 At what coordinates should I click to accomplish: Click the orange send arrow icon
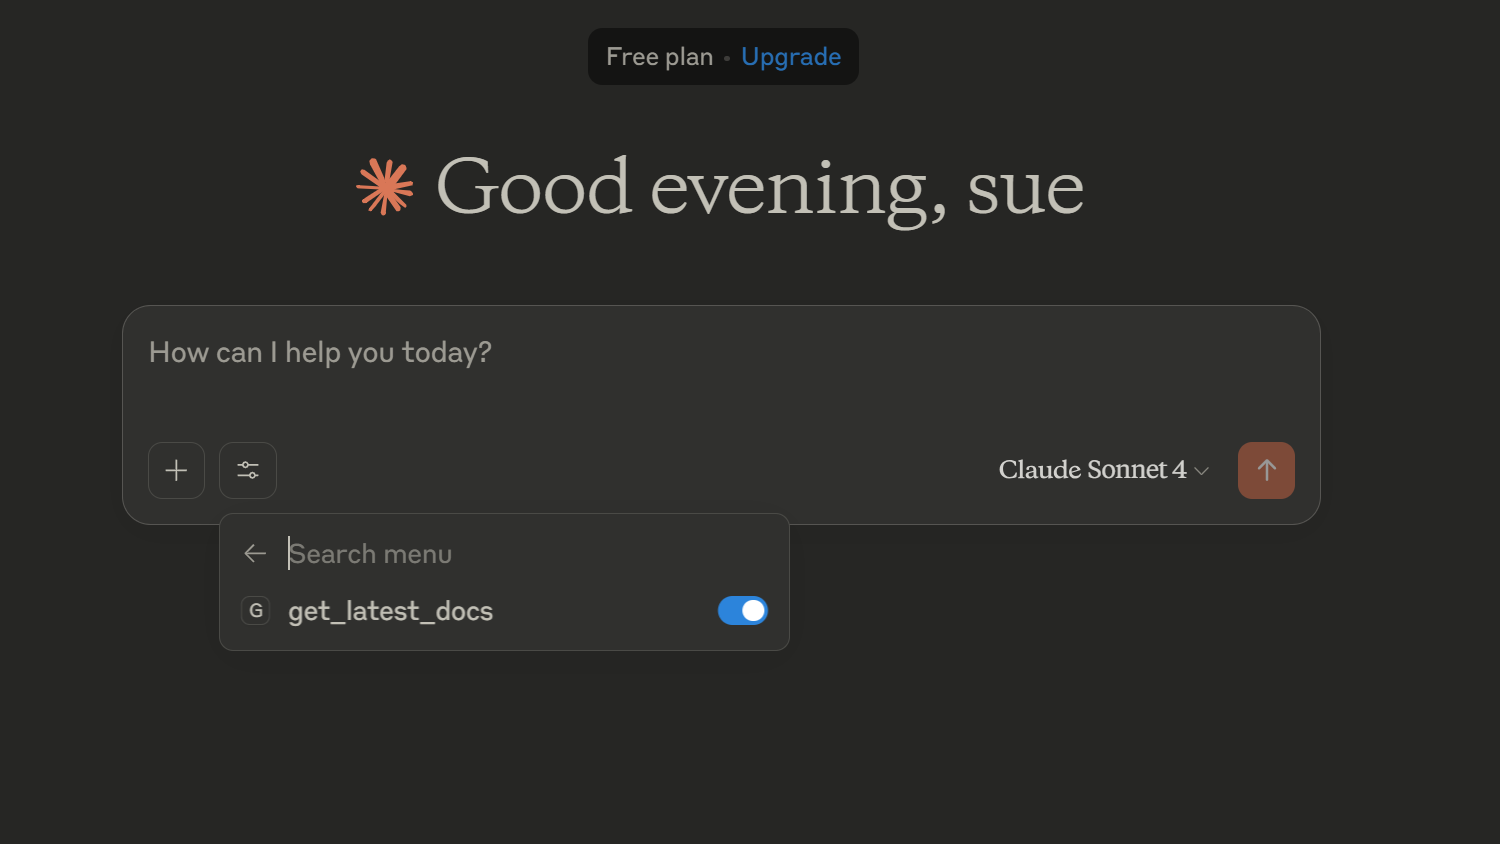coord(1266,470)
